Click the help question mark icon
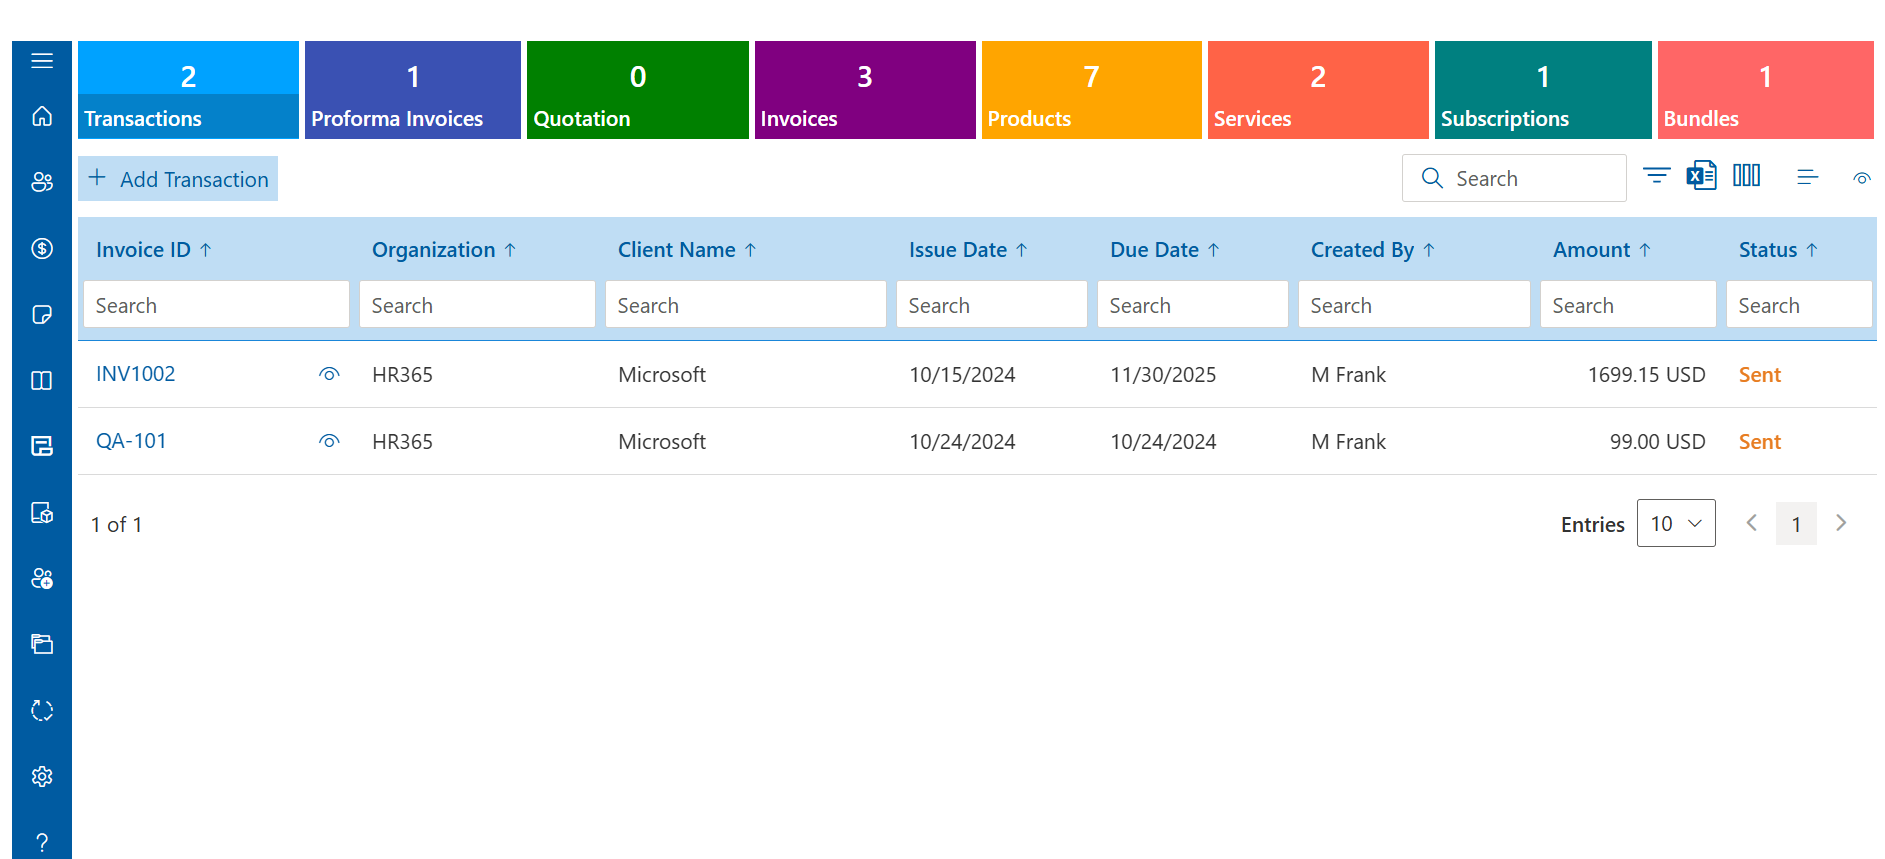1885x859 pixels. pyautogui.click(x=42, y=842)
